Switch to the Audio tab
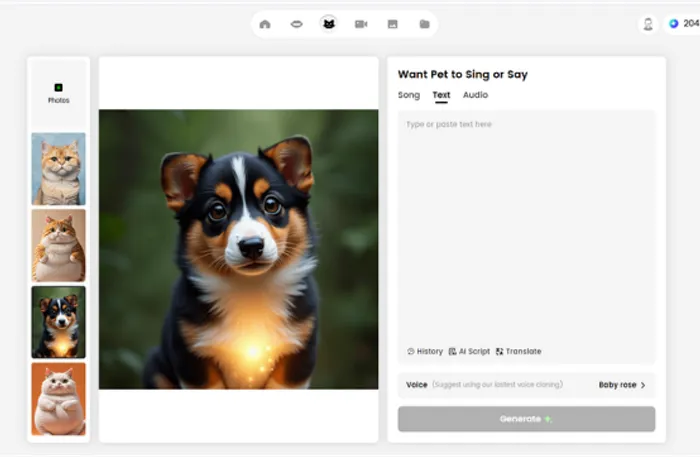 [x=475, y=95]
